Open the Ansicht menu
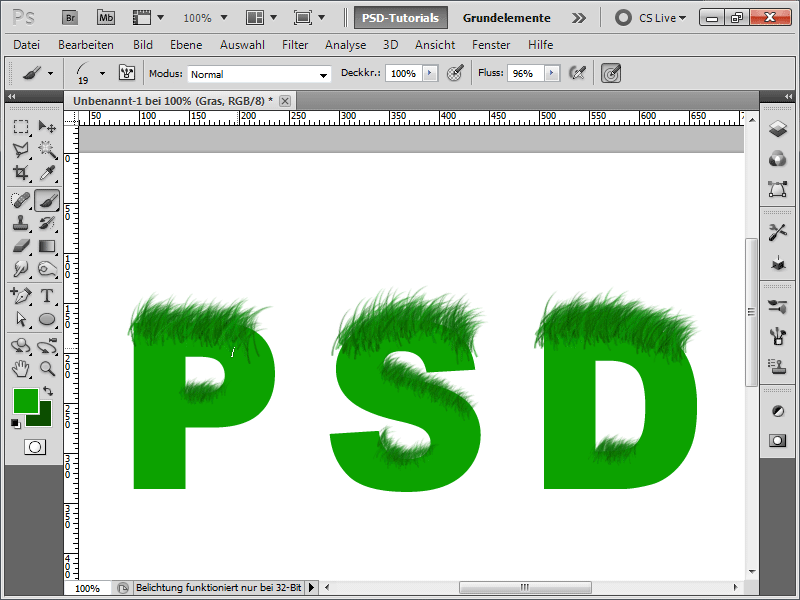800x600 pixels. (435, 45)
